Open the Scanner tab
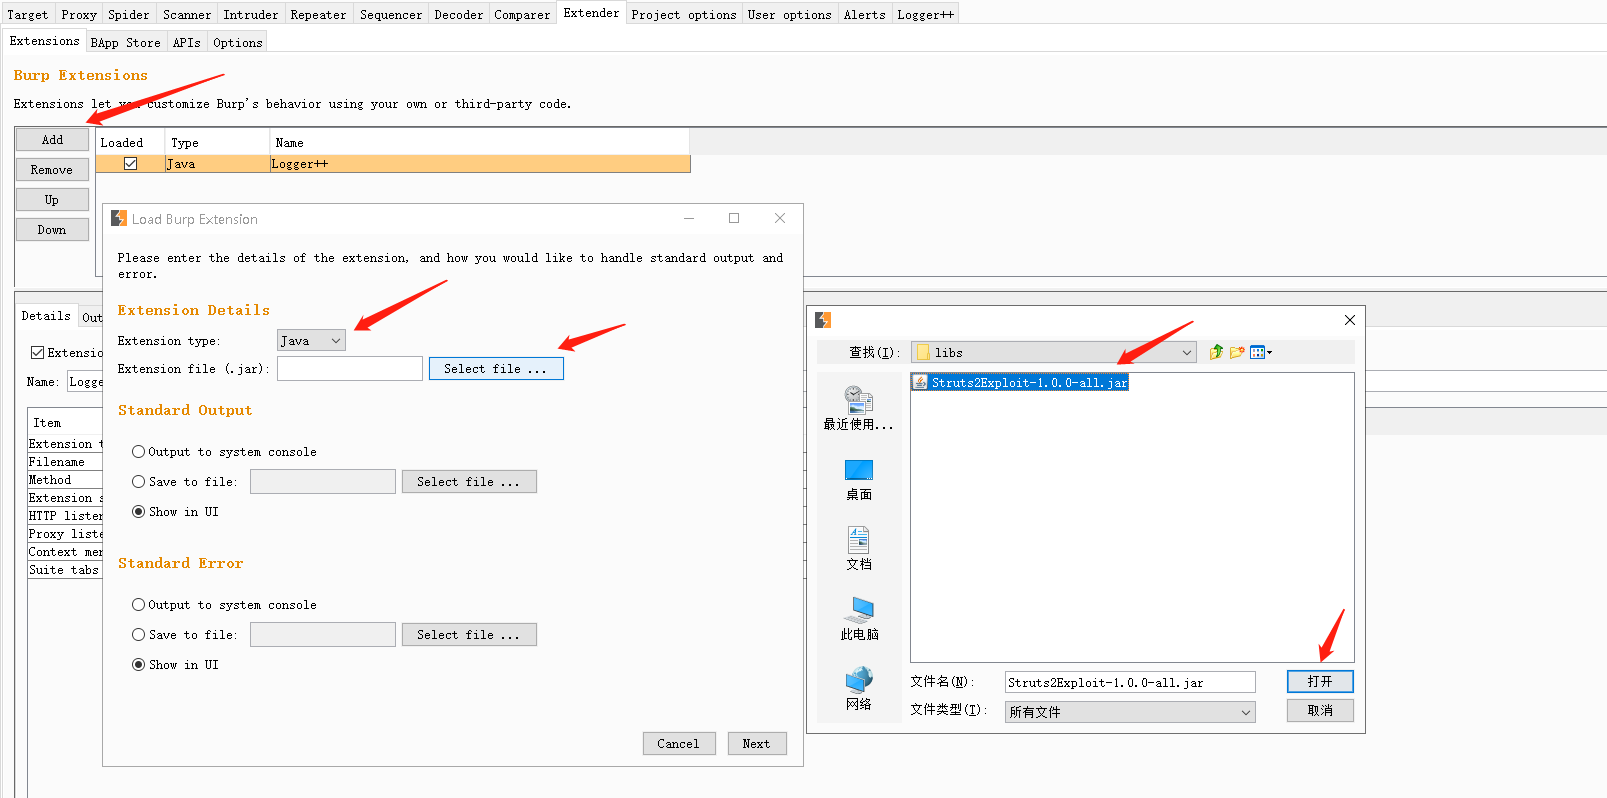 tap(187, 14)
